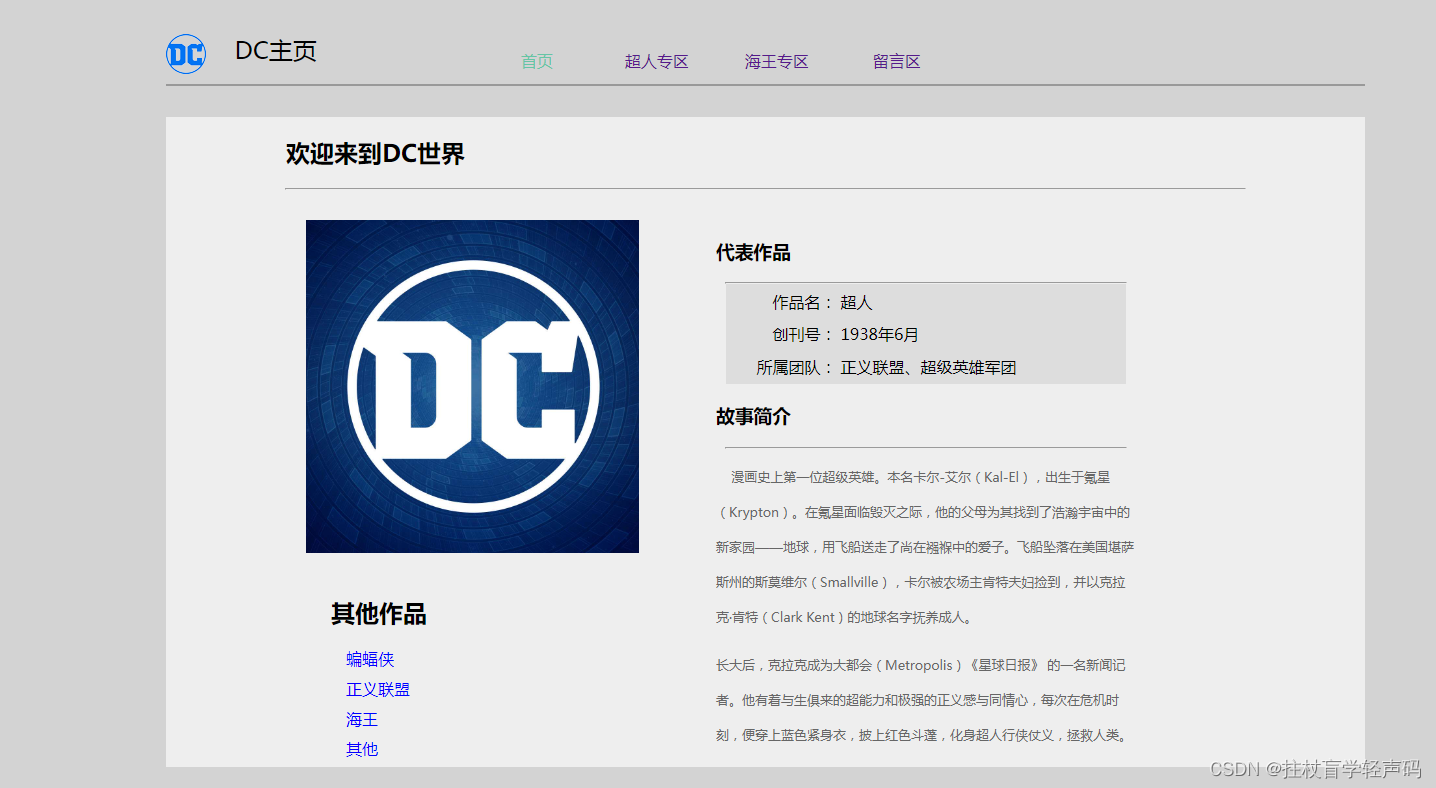
Task: Click the small DC logo in header
Action: click(x=186, y=54)
